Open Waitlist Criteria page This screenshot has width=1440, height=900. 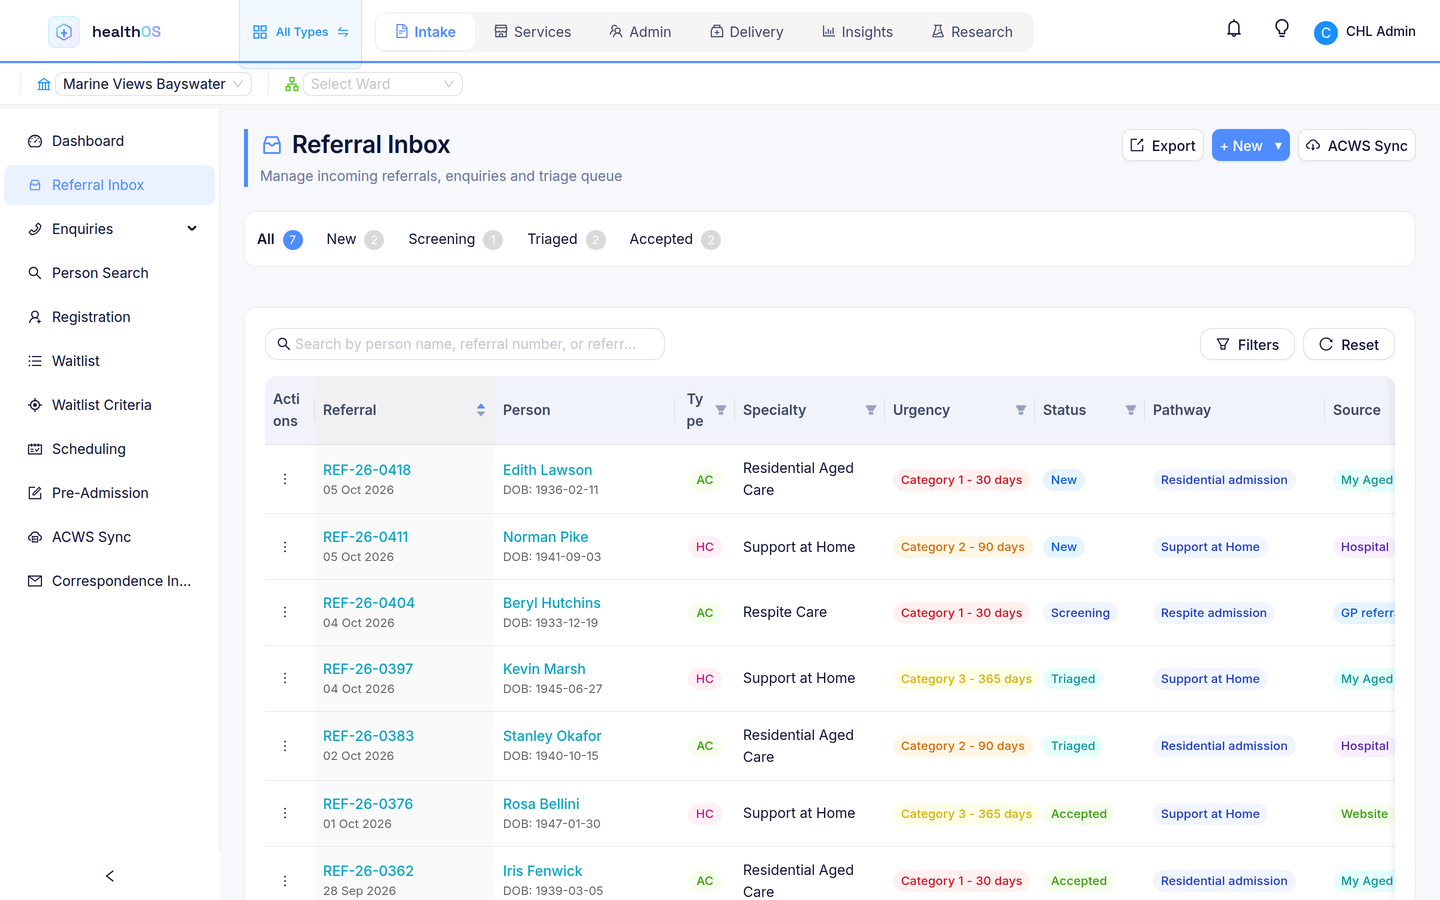pos(110,405)
